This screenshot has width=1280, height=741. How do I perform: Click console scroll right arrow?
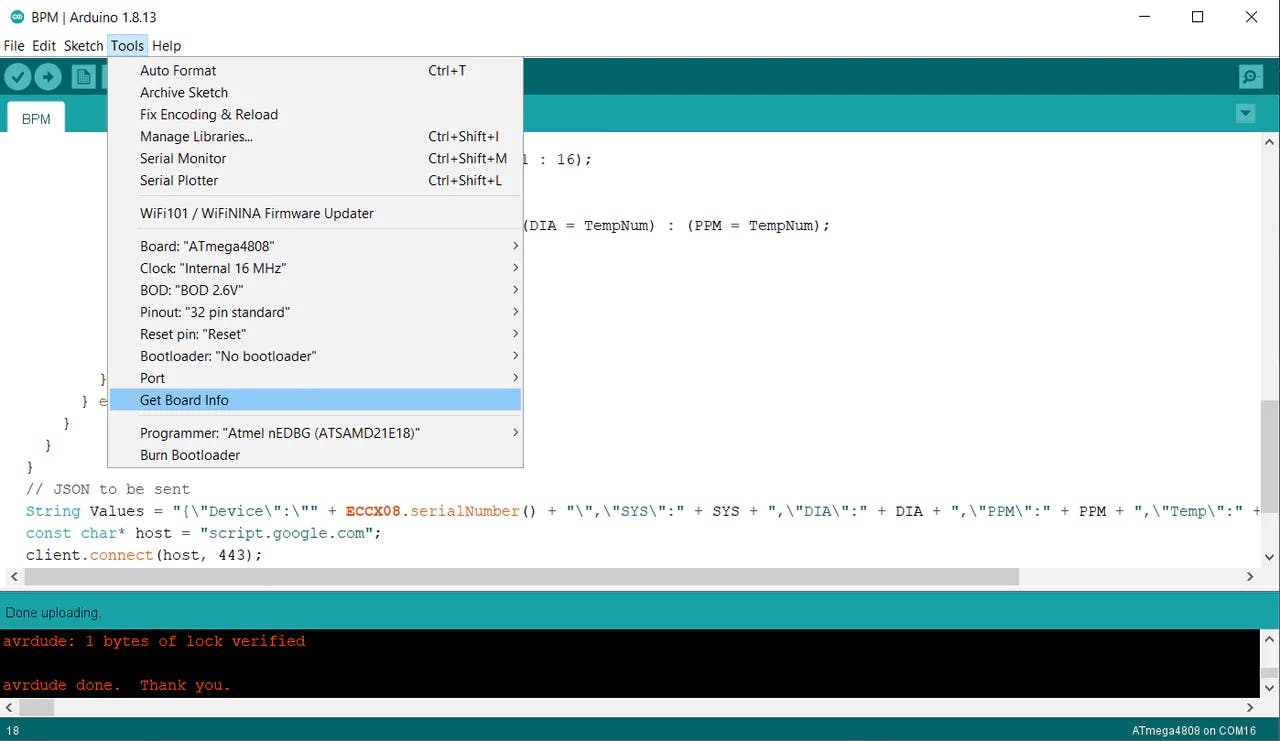click(1250, 707)
